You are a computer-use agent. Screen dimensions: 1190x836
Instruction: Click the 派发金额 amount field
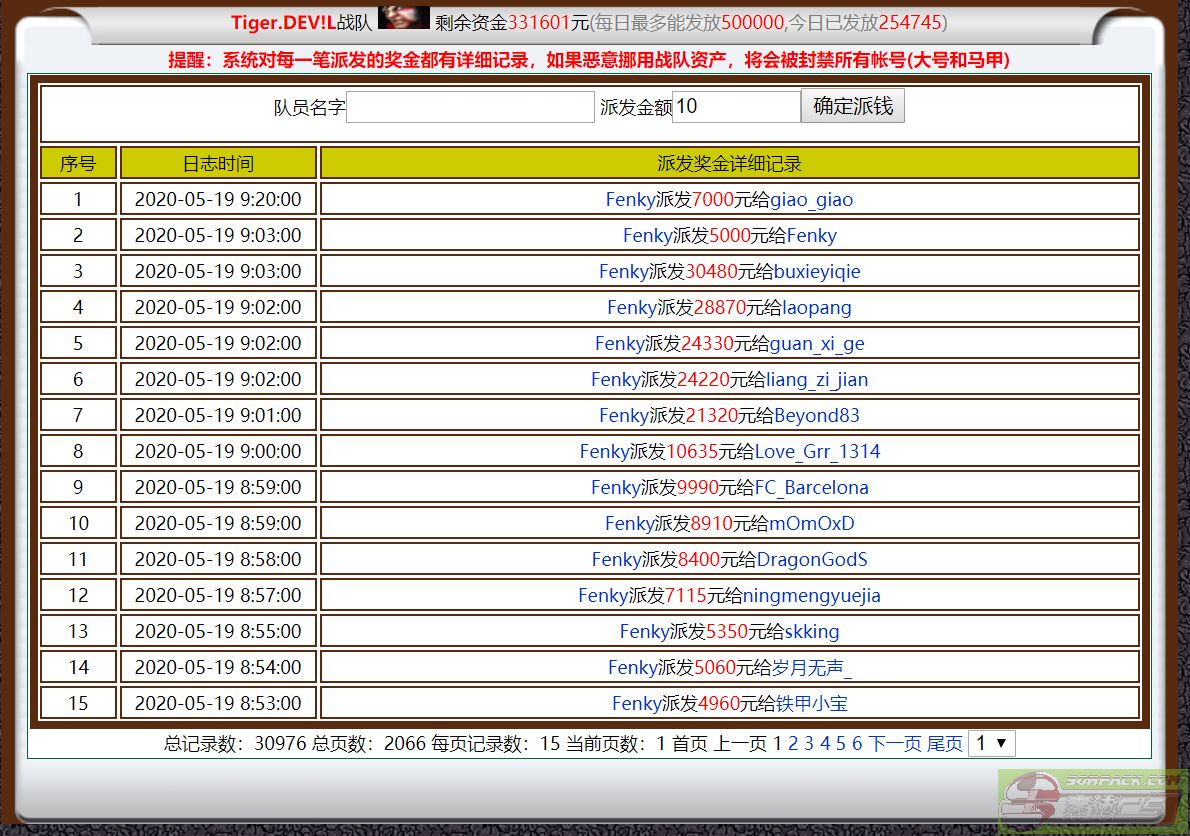[736, 107]
